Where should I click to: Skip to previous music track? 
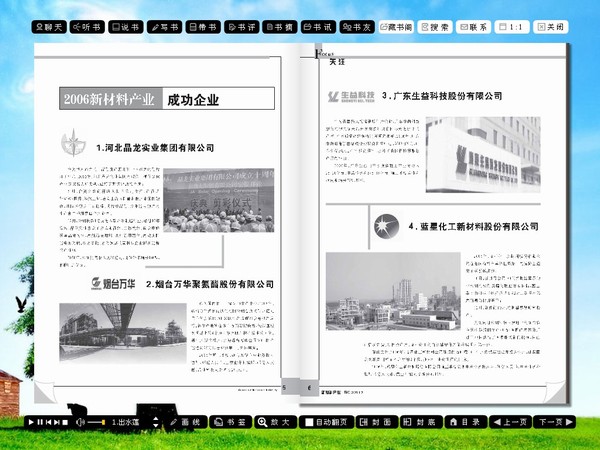pyautogui.click(x=48, y=422)
